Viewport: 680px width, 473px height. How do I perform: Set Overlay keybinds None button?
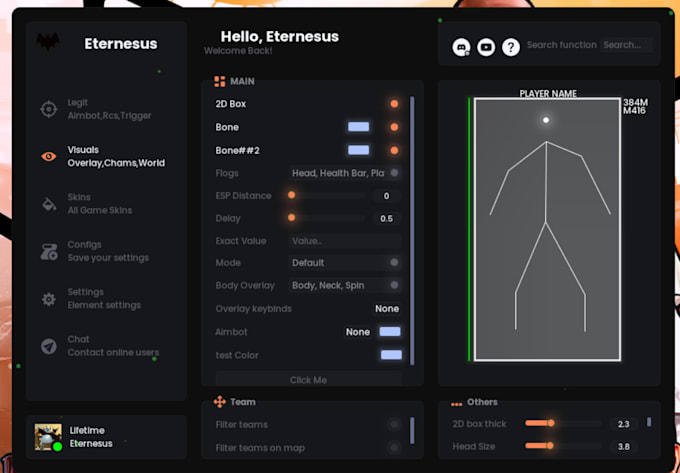point(387,309)
